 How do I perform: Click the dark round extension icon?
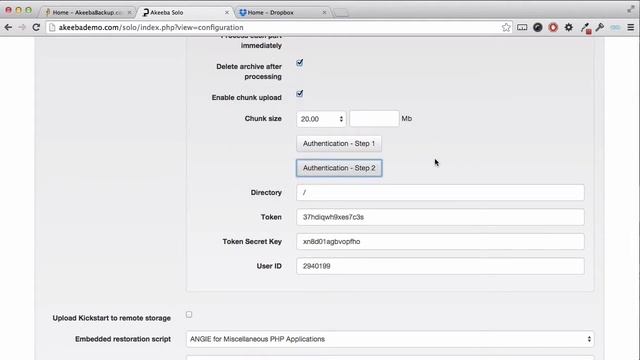pyautogui.click(x=538, y=27)
